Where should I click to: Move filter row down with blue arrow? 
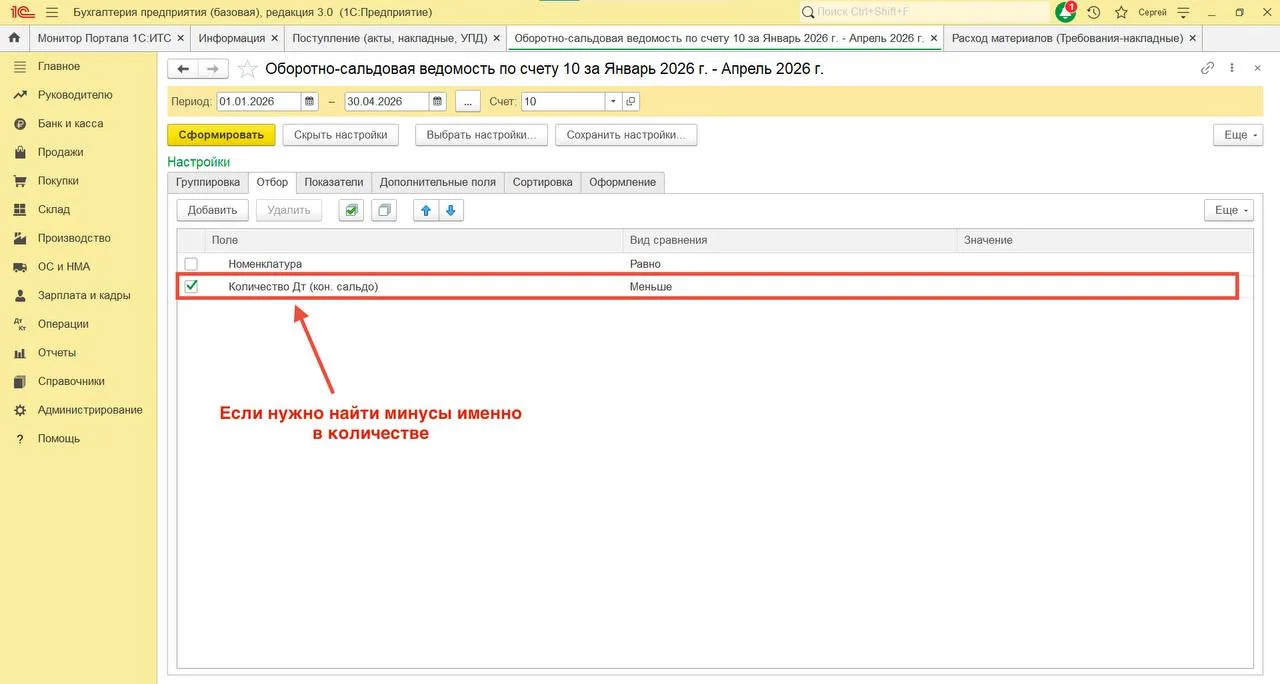point(450,210)
